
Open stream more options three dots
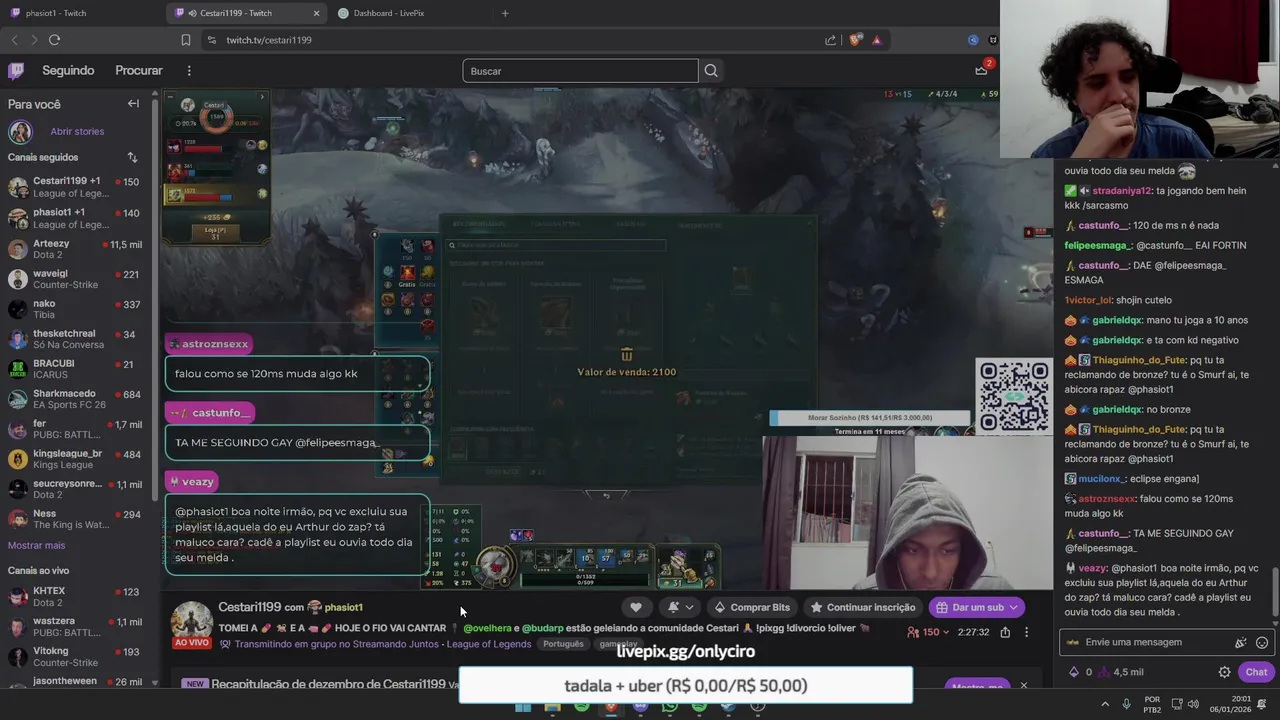point(1026,632)
